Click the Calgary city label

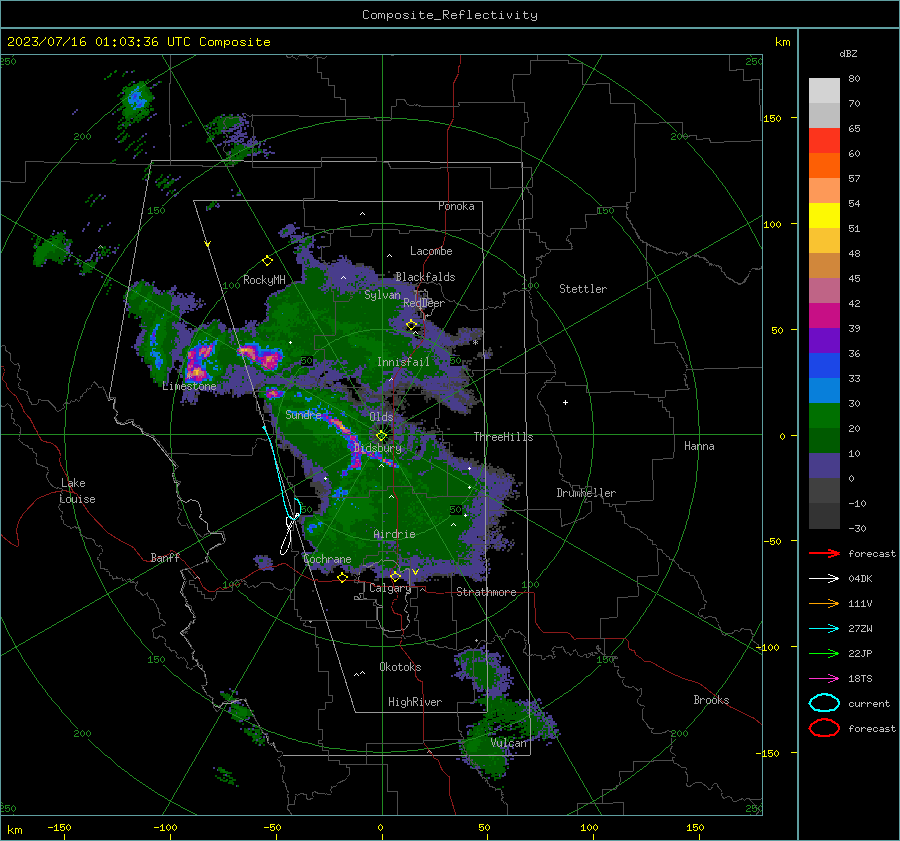[x=390, y=588]
